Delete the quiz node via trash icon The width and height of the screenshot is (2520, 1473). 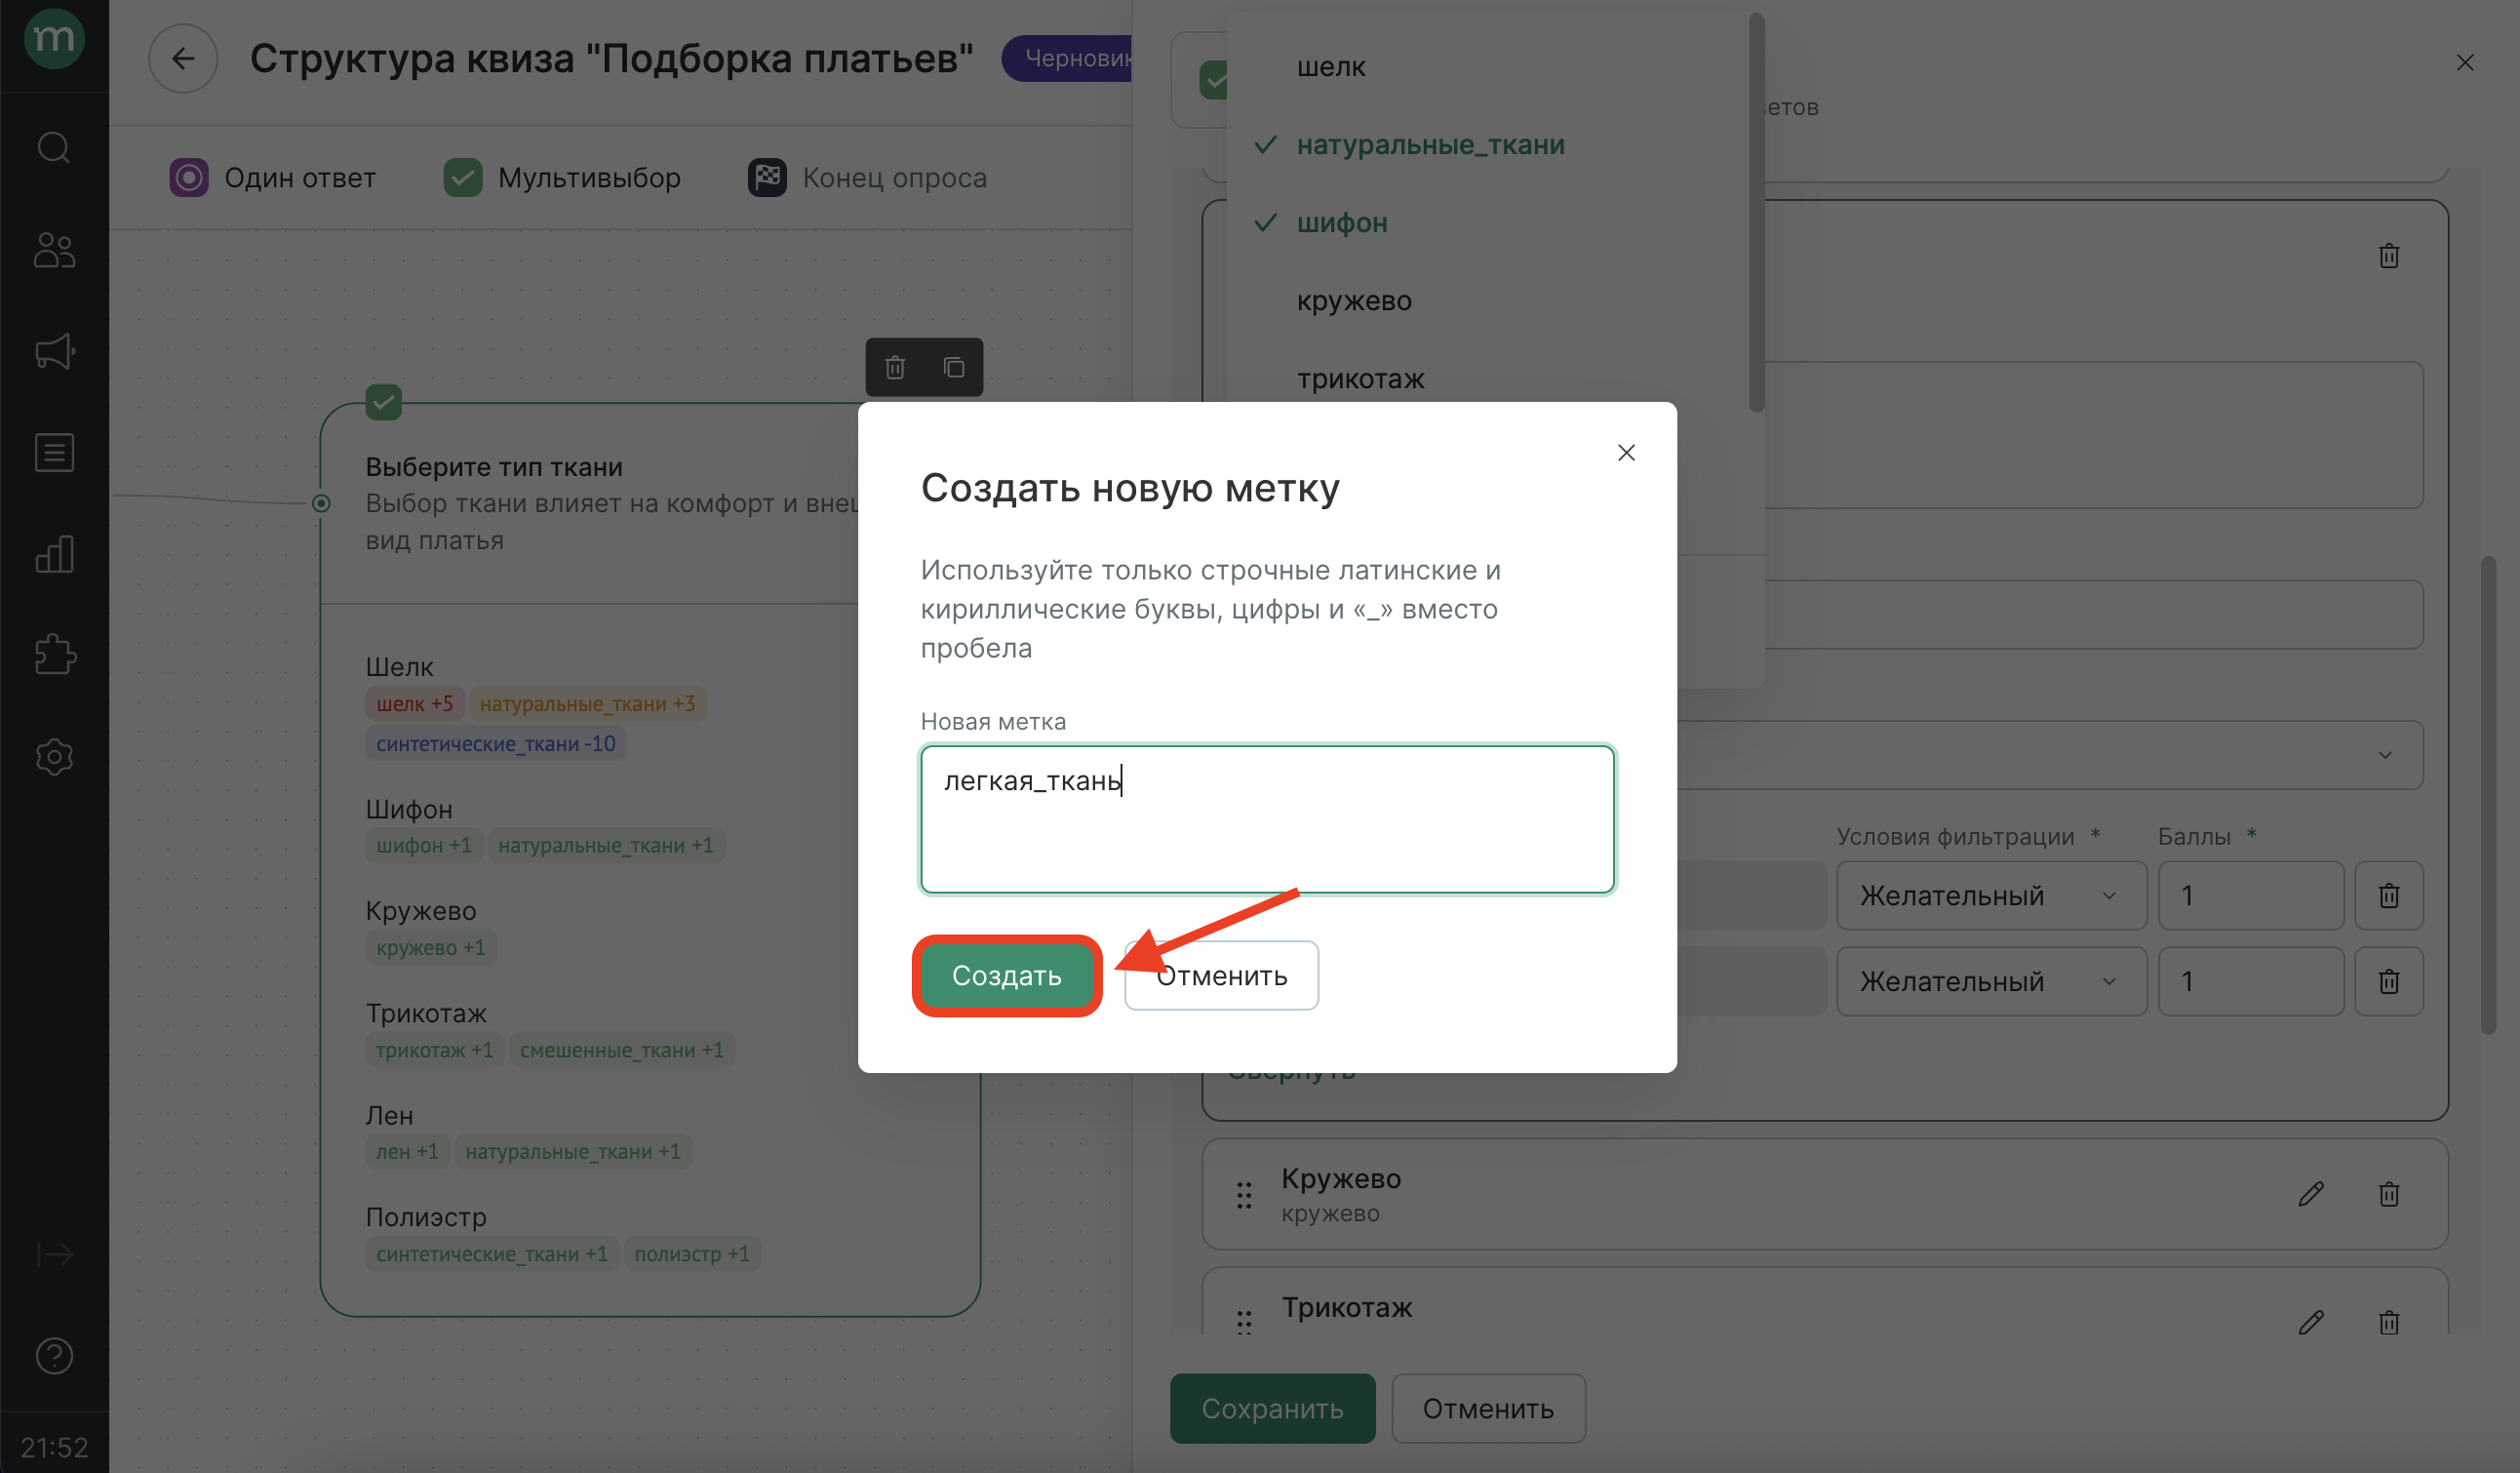point(895,367)
